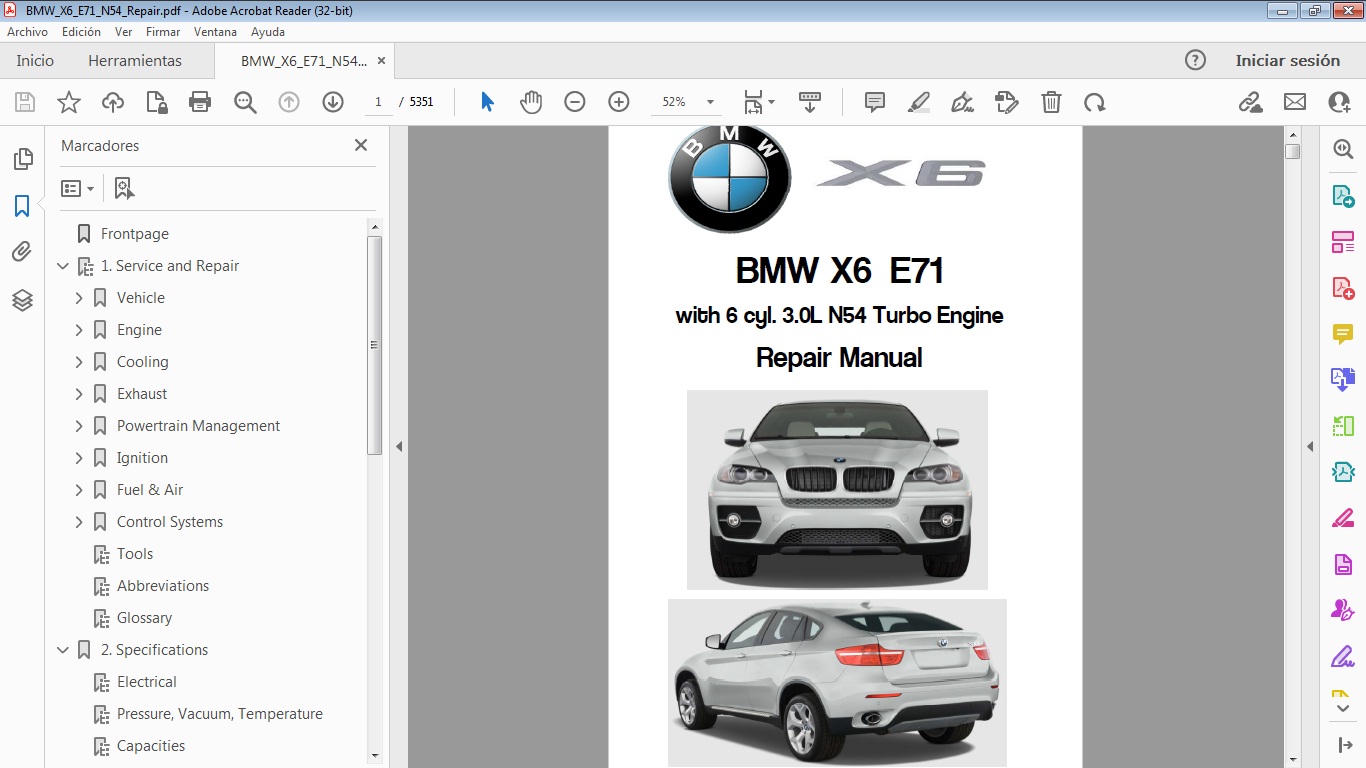The width and height of the screenshot is (1366, 768).
Task: Expand the Fuel & Air bookmark
Action: click(x=79, y=490)
